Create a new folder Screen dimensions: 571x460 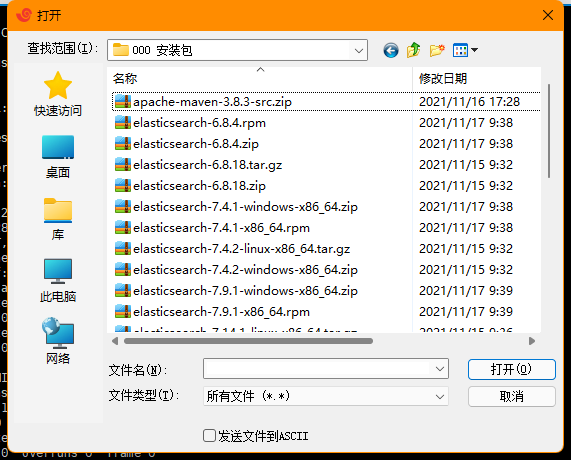(x=437, y=50)
